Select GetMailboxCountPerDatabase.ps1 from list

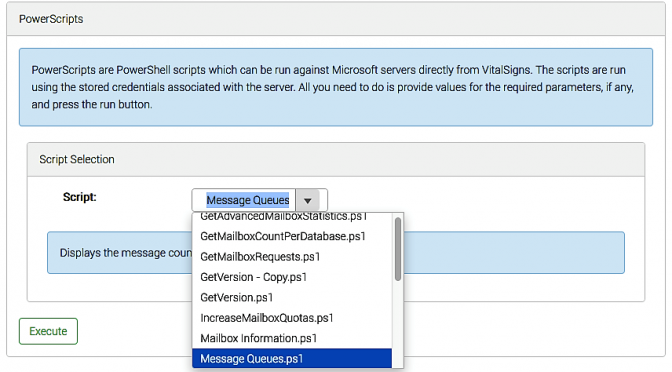pos(292,236)
